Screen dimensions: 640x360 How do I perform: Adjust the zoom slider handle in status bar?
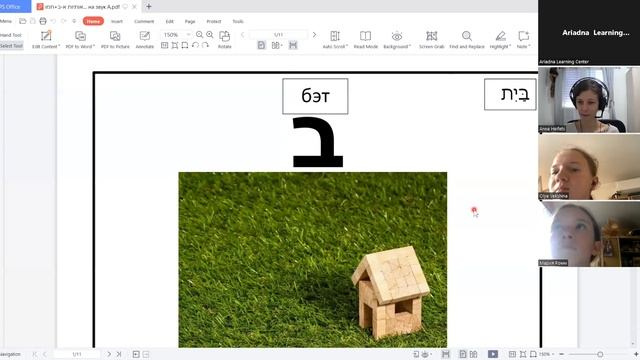[600, 354]
